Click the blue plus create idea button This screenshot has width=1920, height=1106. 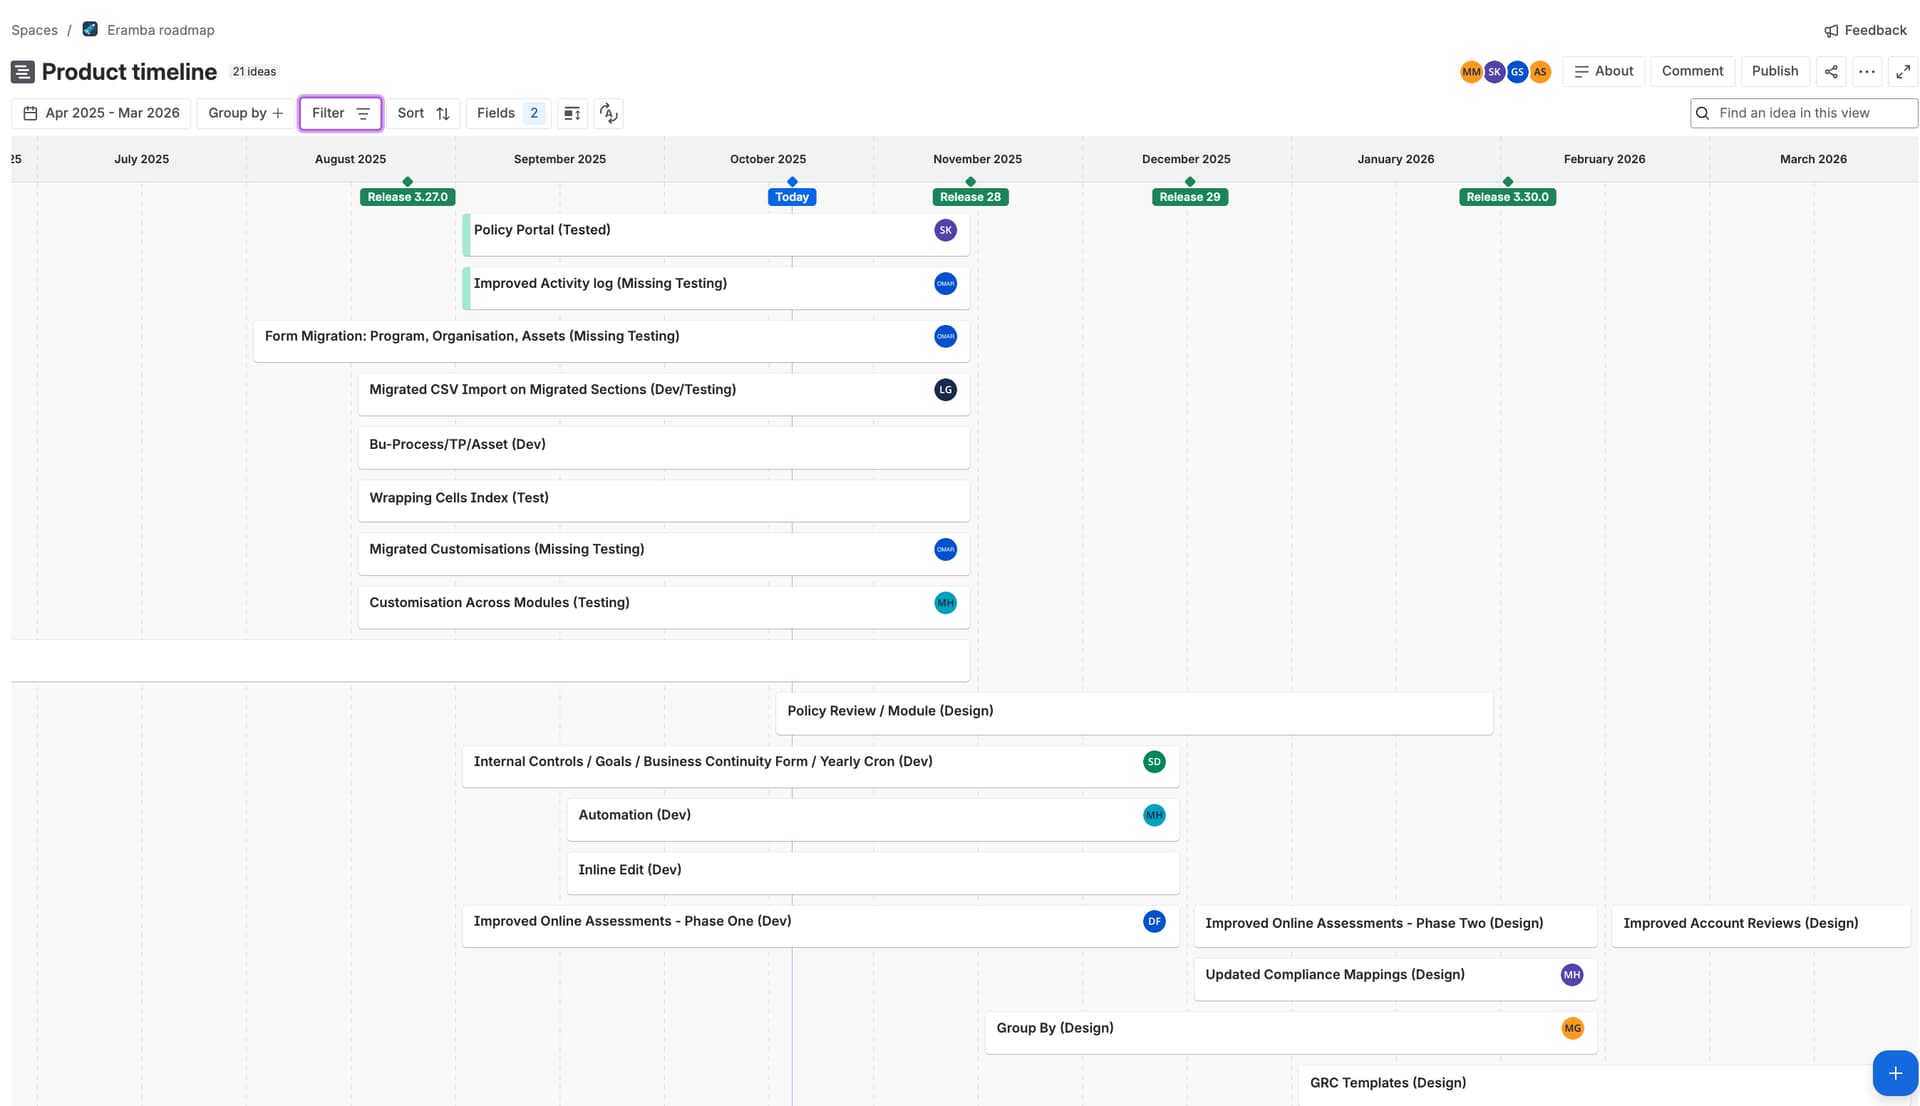(x=1894, y=1073)
